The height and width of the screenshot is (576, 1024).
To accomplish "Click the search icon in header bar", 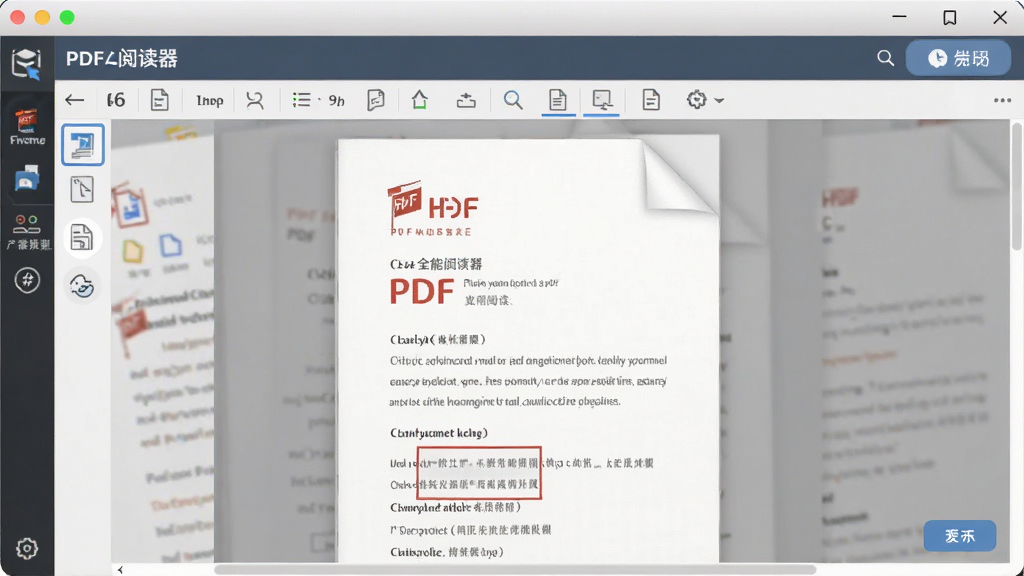I will 886,58.
